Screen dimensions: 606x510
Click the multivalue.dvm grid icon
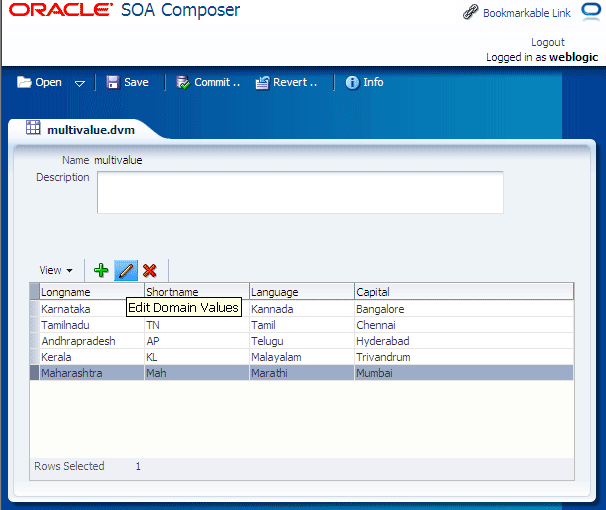33,127
